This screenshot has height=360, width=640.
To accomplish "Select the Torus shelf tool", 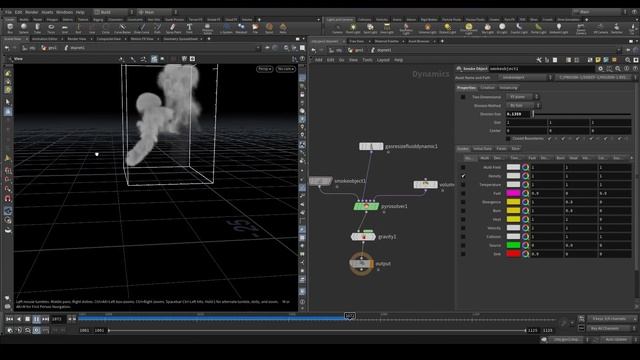I will point(51,28).
